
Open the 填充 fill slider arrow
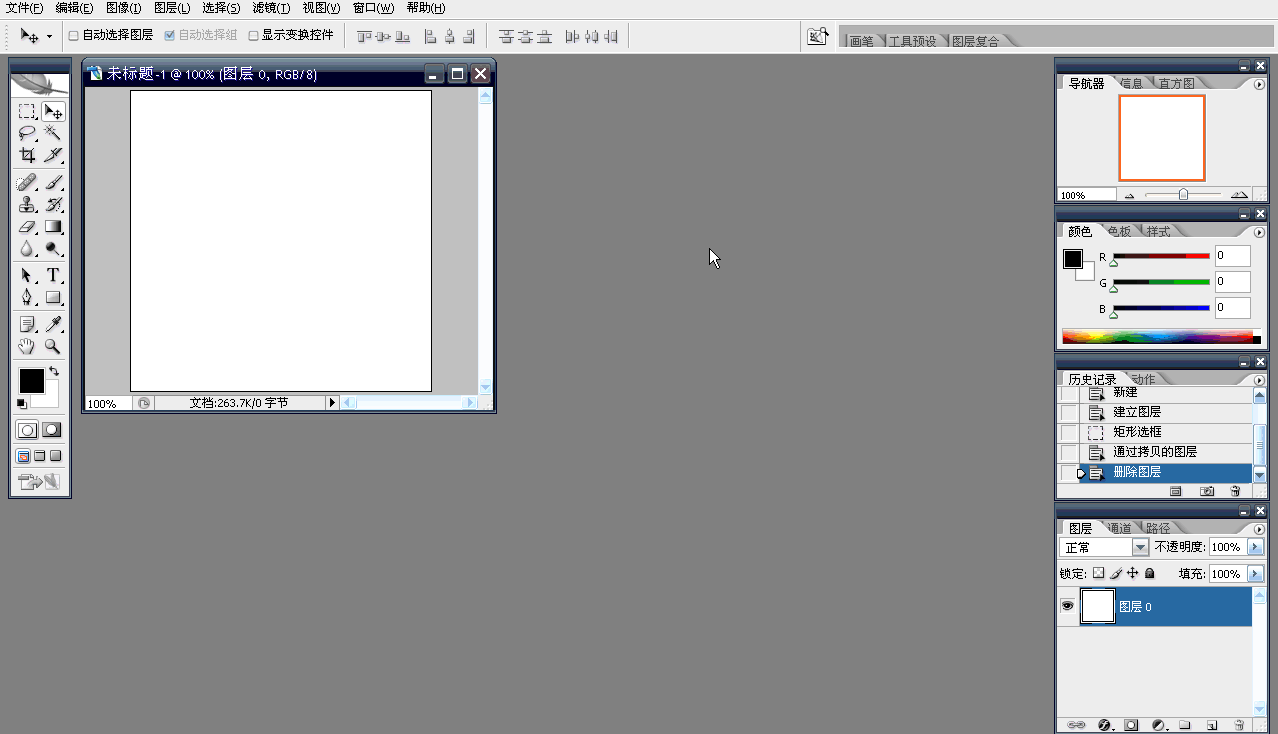1256,574
